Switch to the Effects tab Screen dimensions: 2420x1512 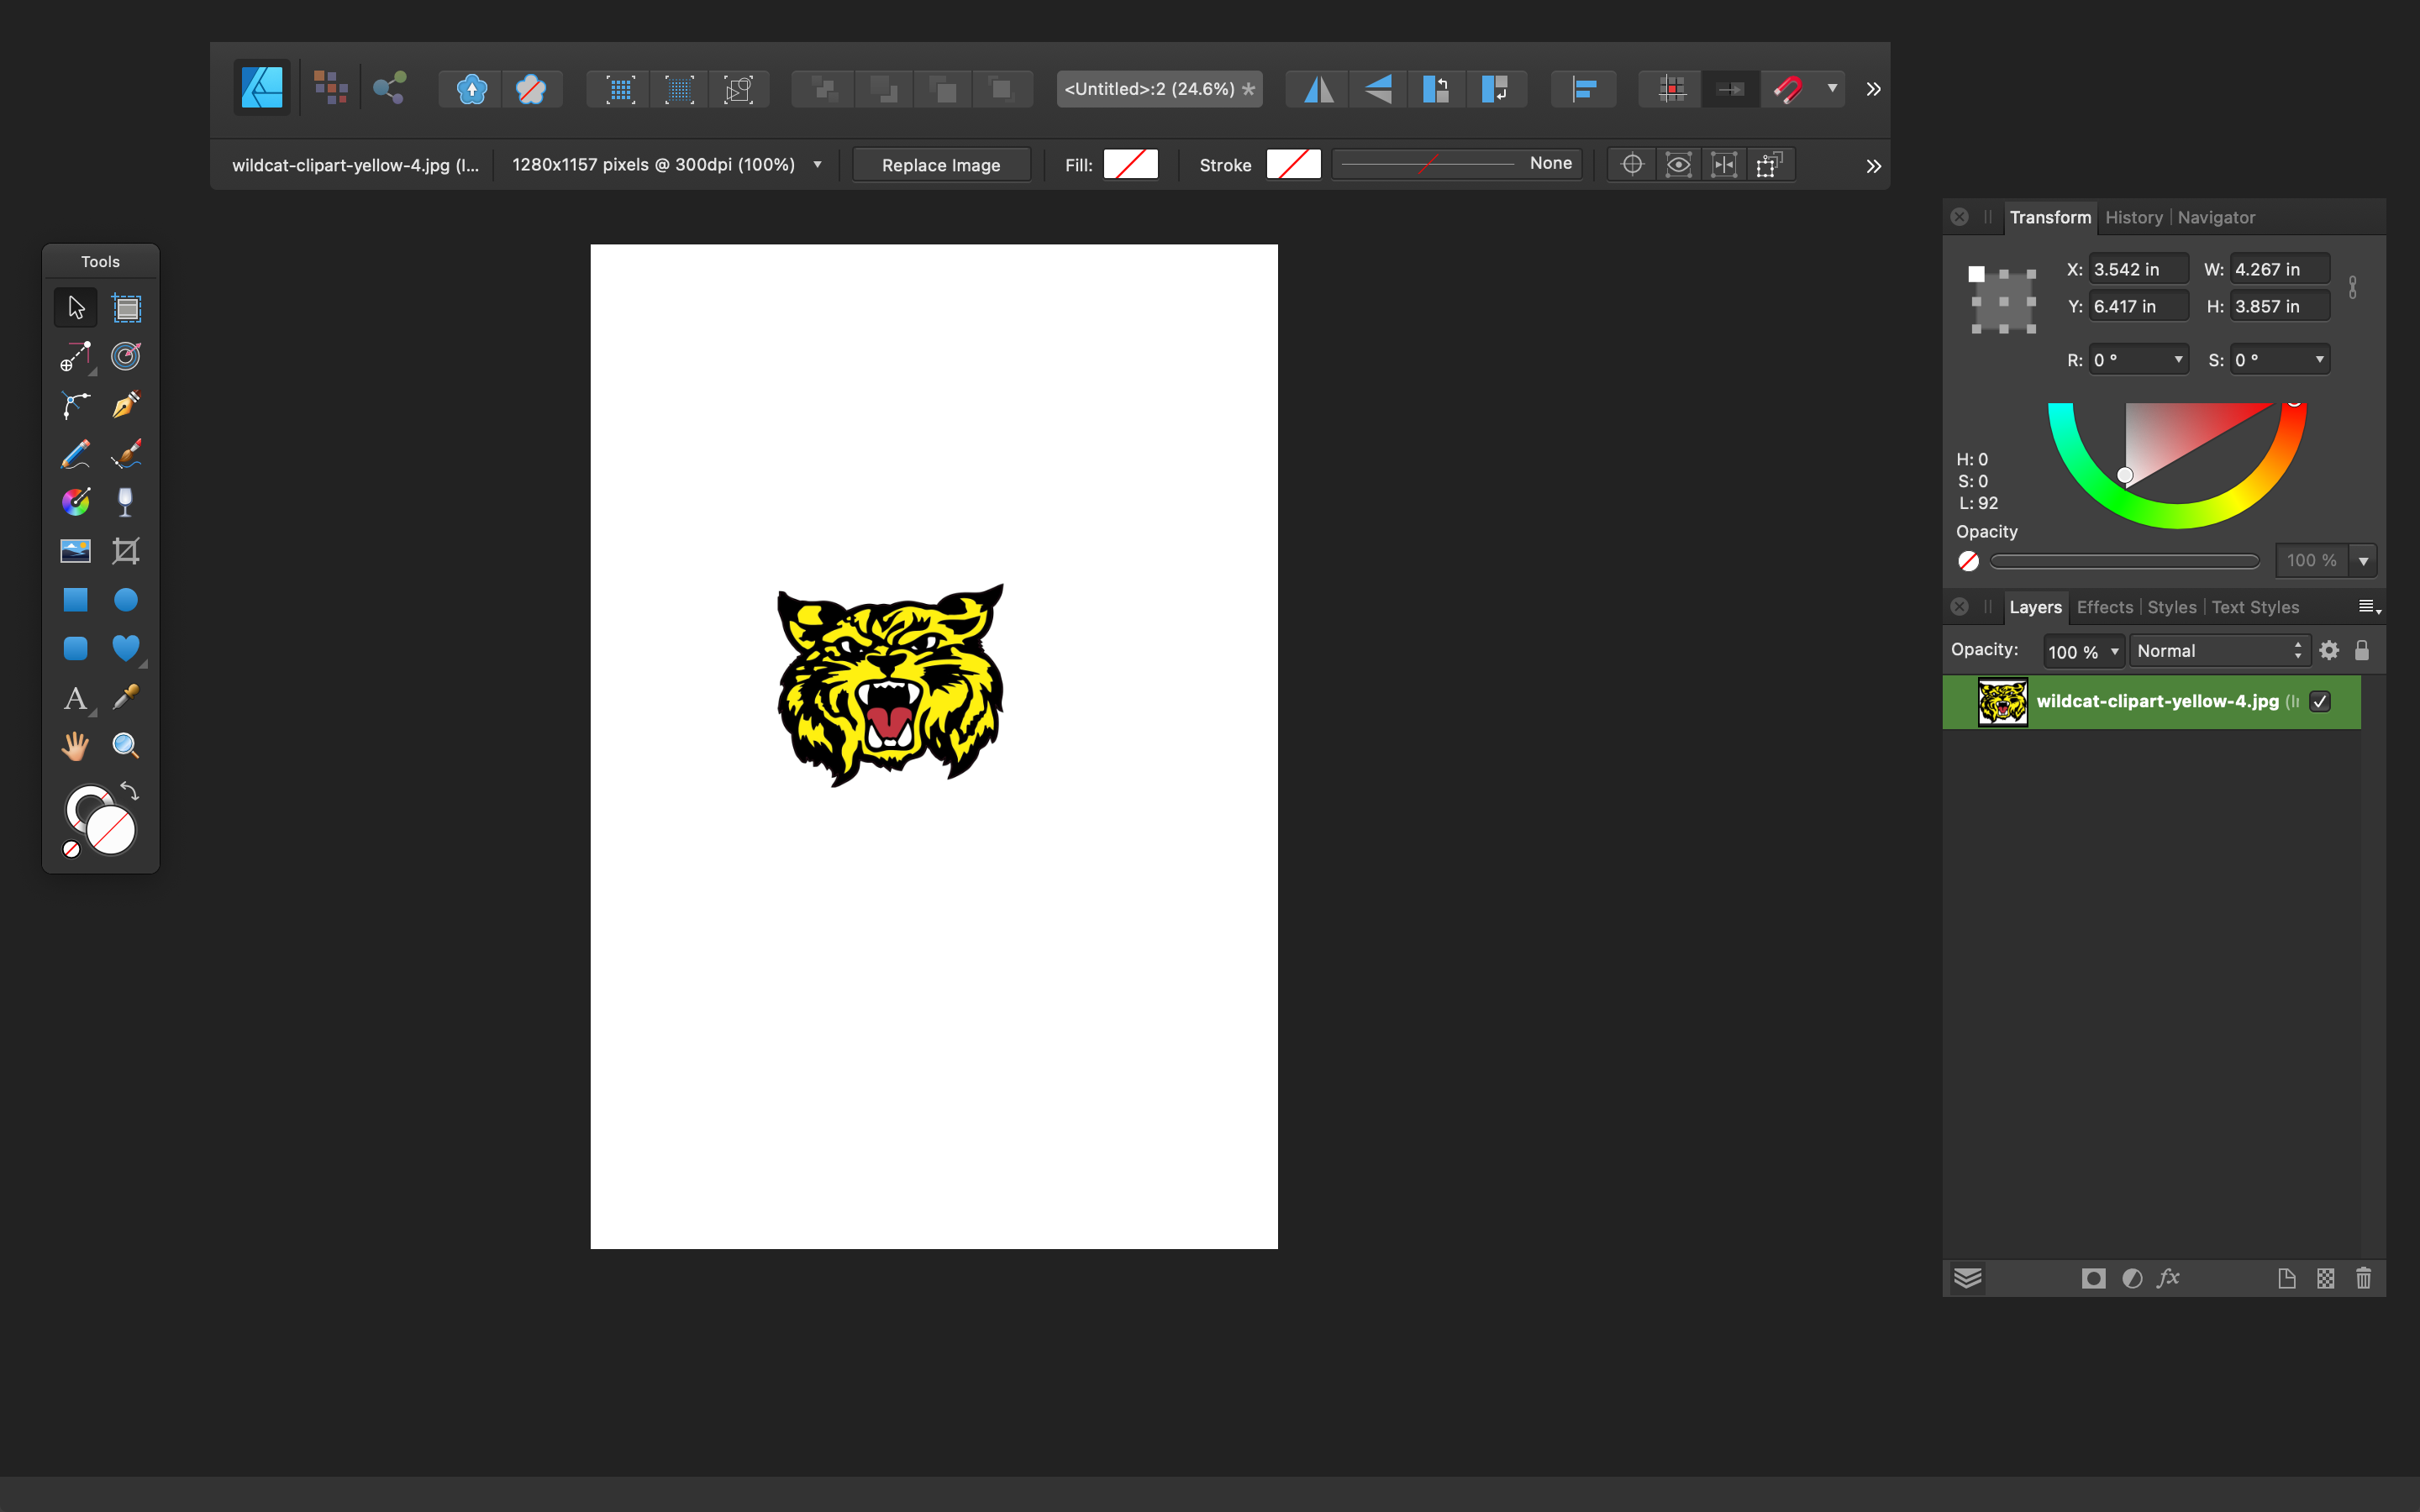tap(2104, 607)
